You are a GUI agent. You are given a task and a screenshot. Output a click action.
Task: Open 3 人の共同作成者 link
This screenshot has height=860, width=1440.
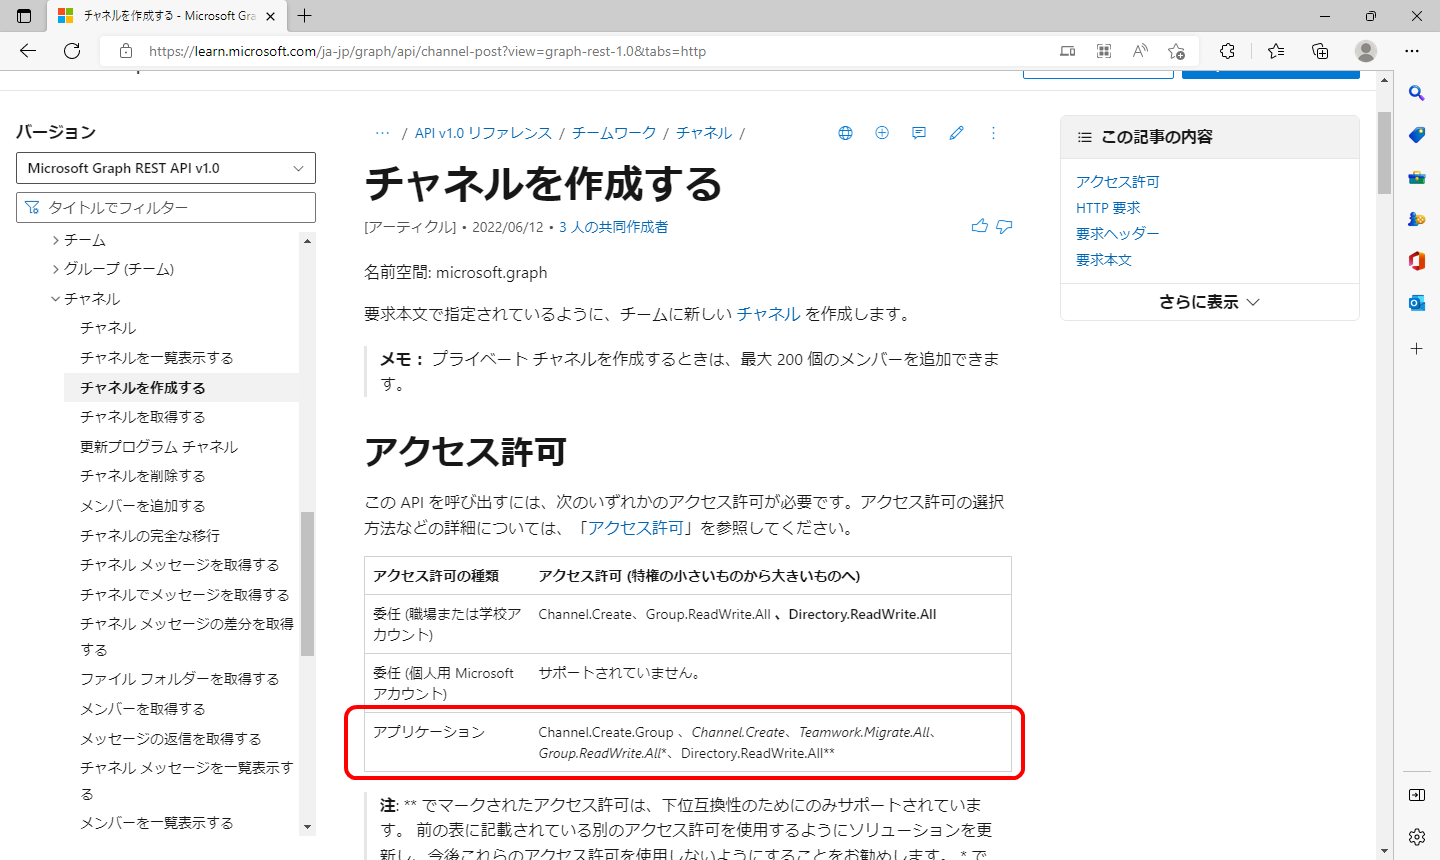613,227
